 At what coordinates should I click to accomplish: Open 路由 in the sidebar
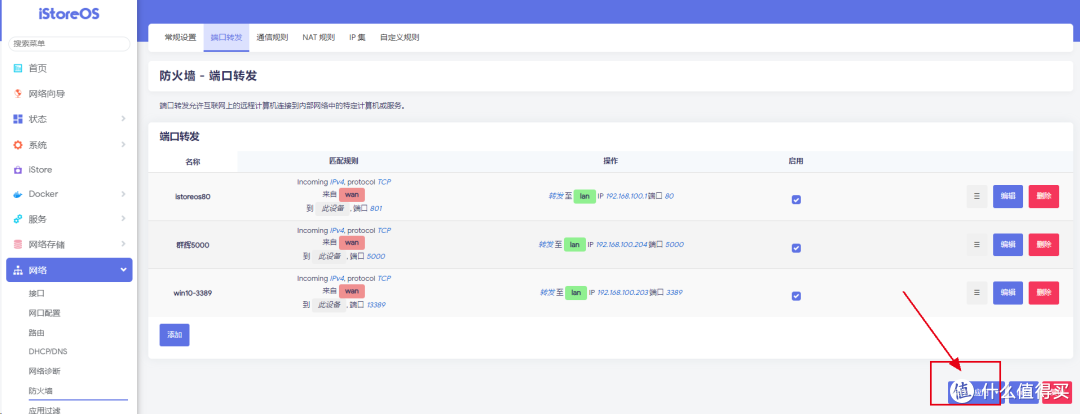[37, 332]
